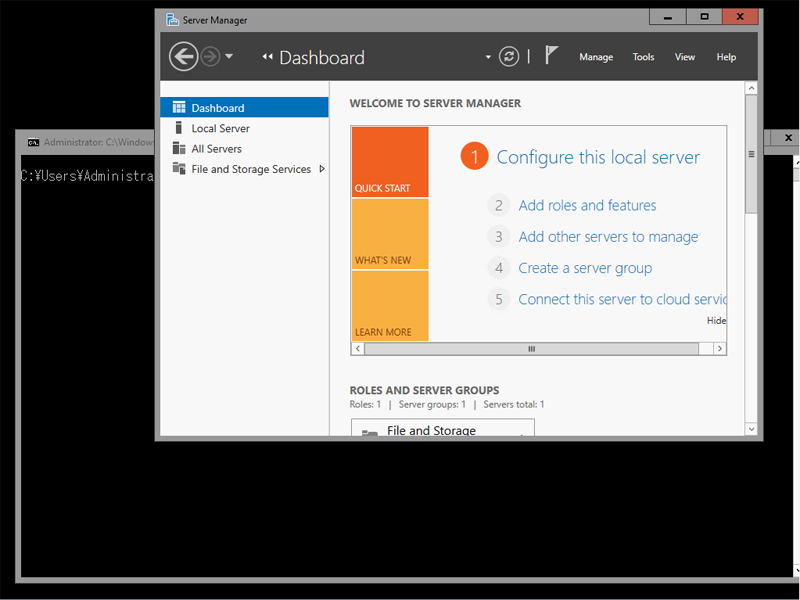Image resolution: width=800 pixels, height=600 pixels.
Task: Select the QUICK START tile
Action: click(390, 162)
